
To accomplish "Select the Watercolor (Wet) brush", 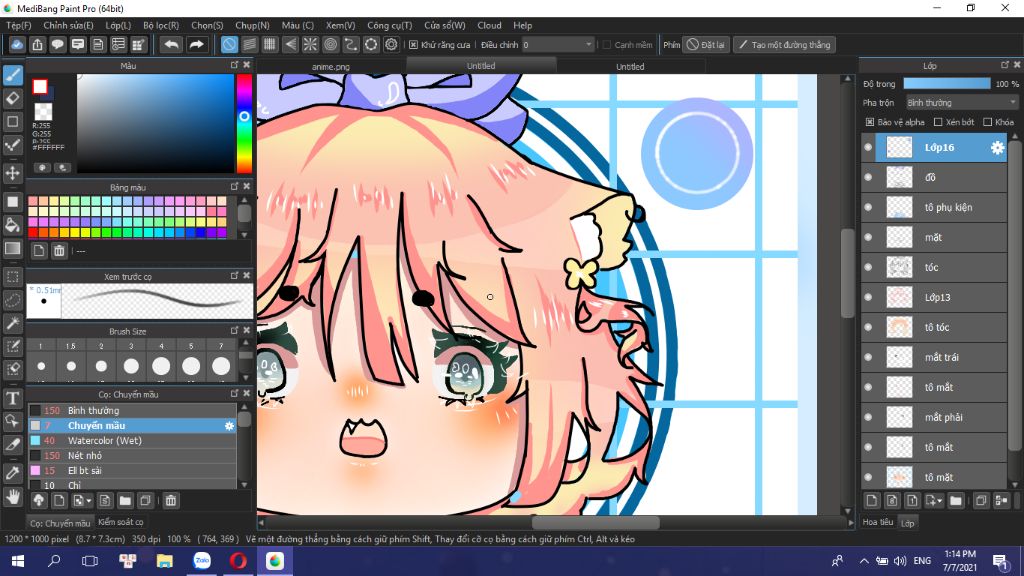I will (132, 440).
